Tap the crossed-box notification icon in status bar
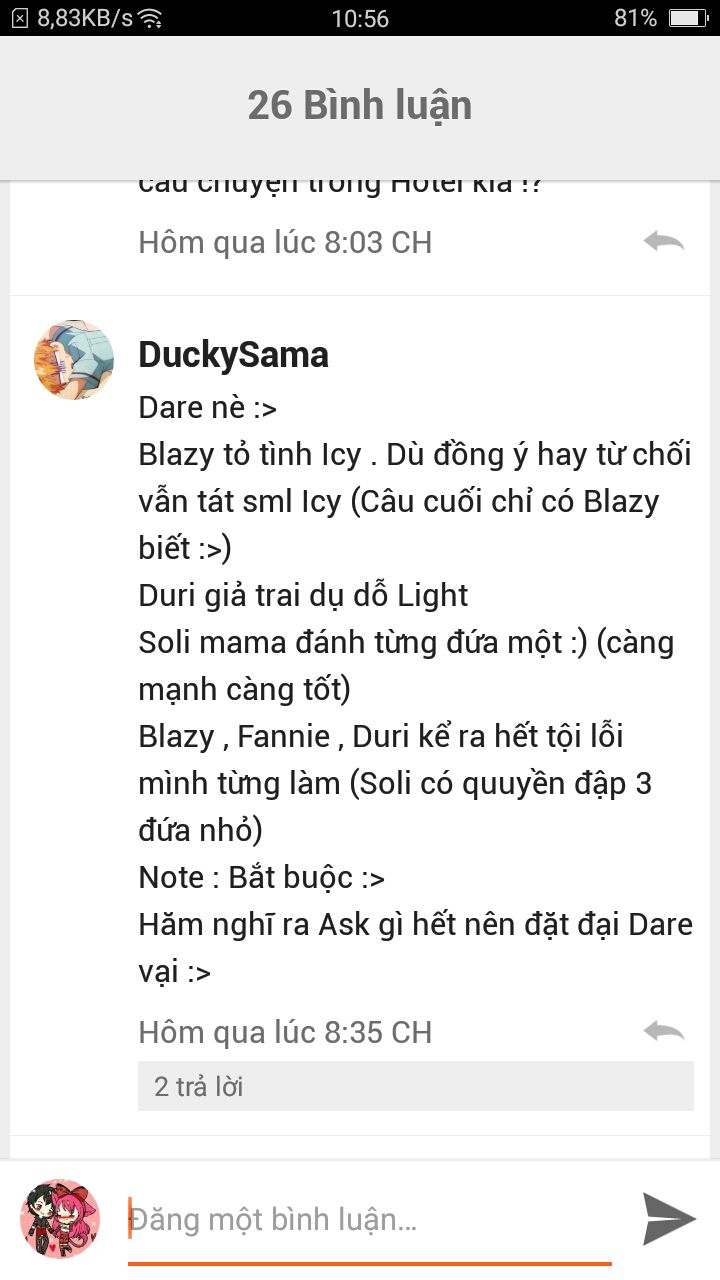Viewport: 720px width, 1280px height. 19,18
